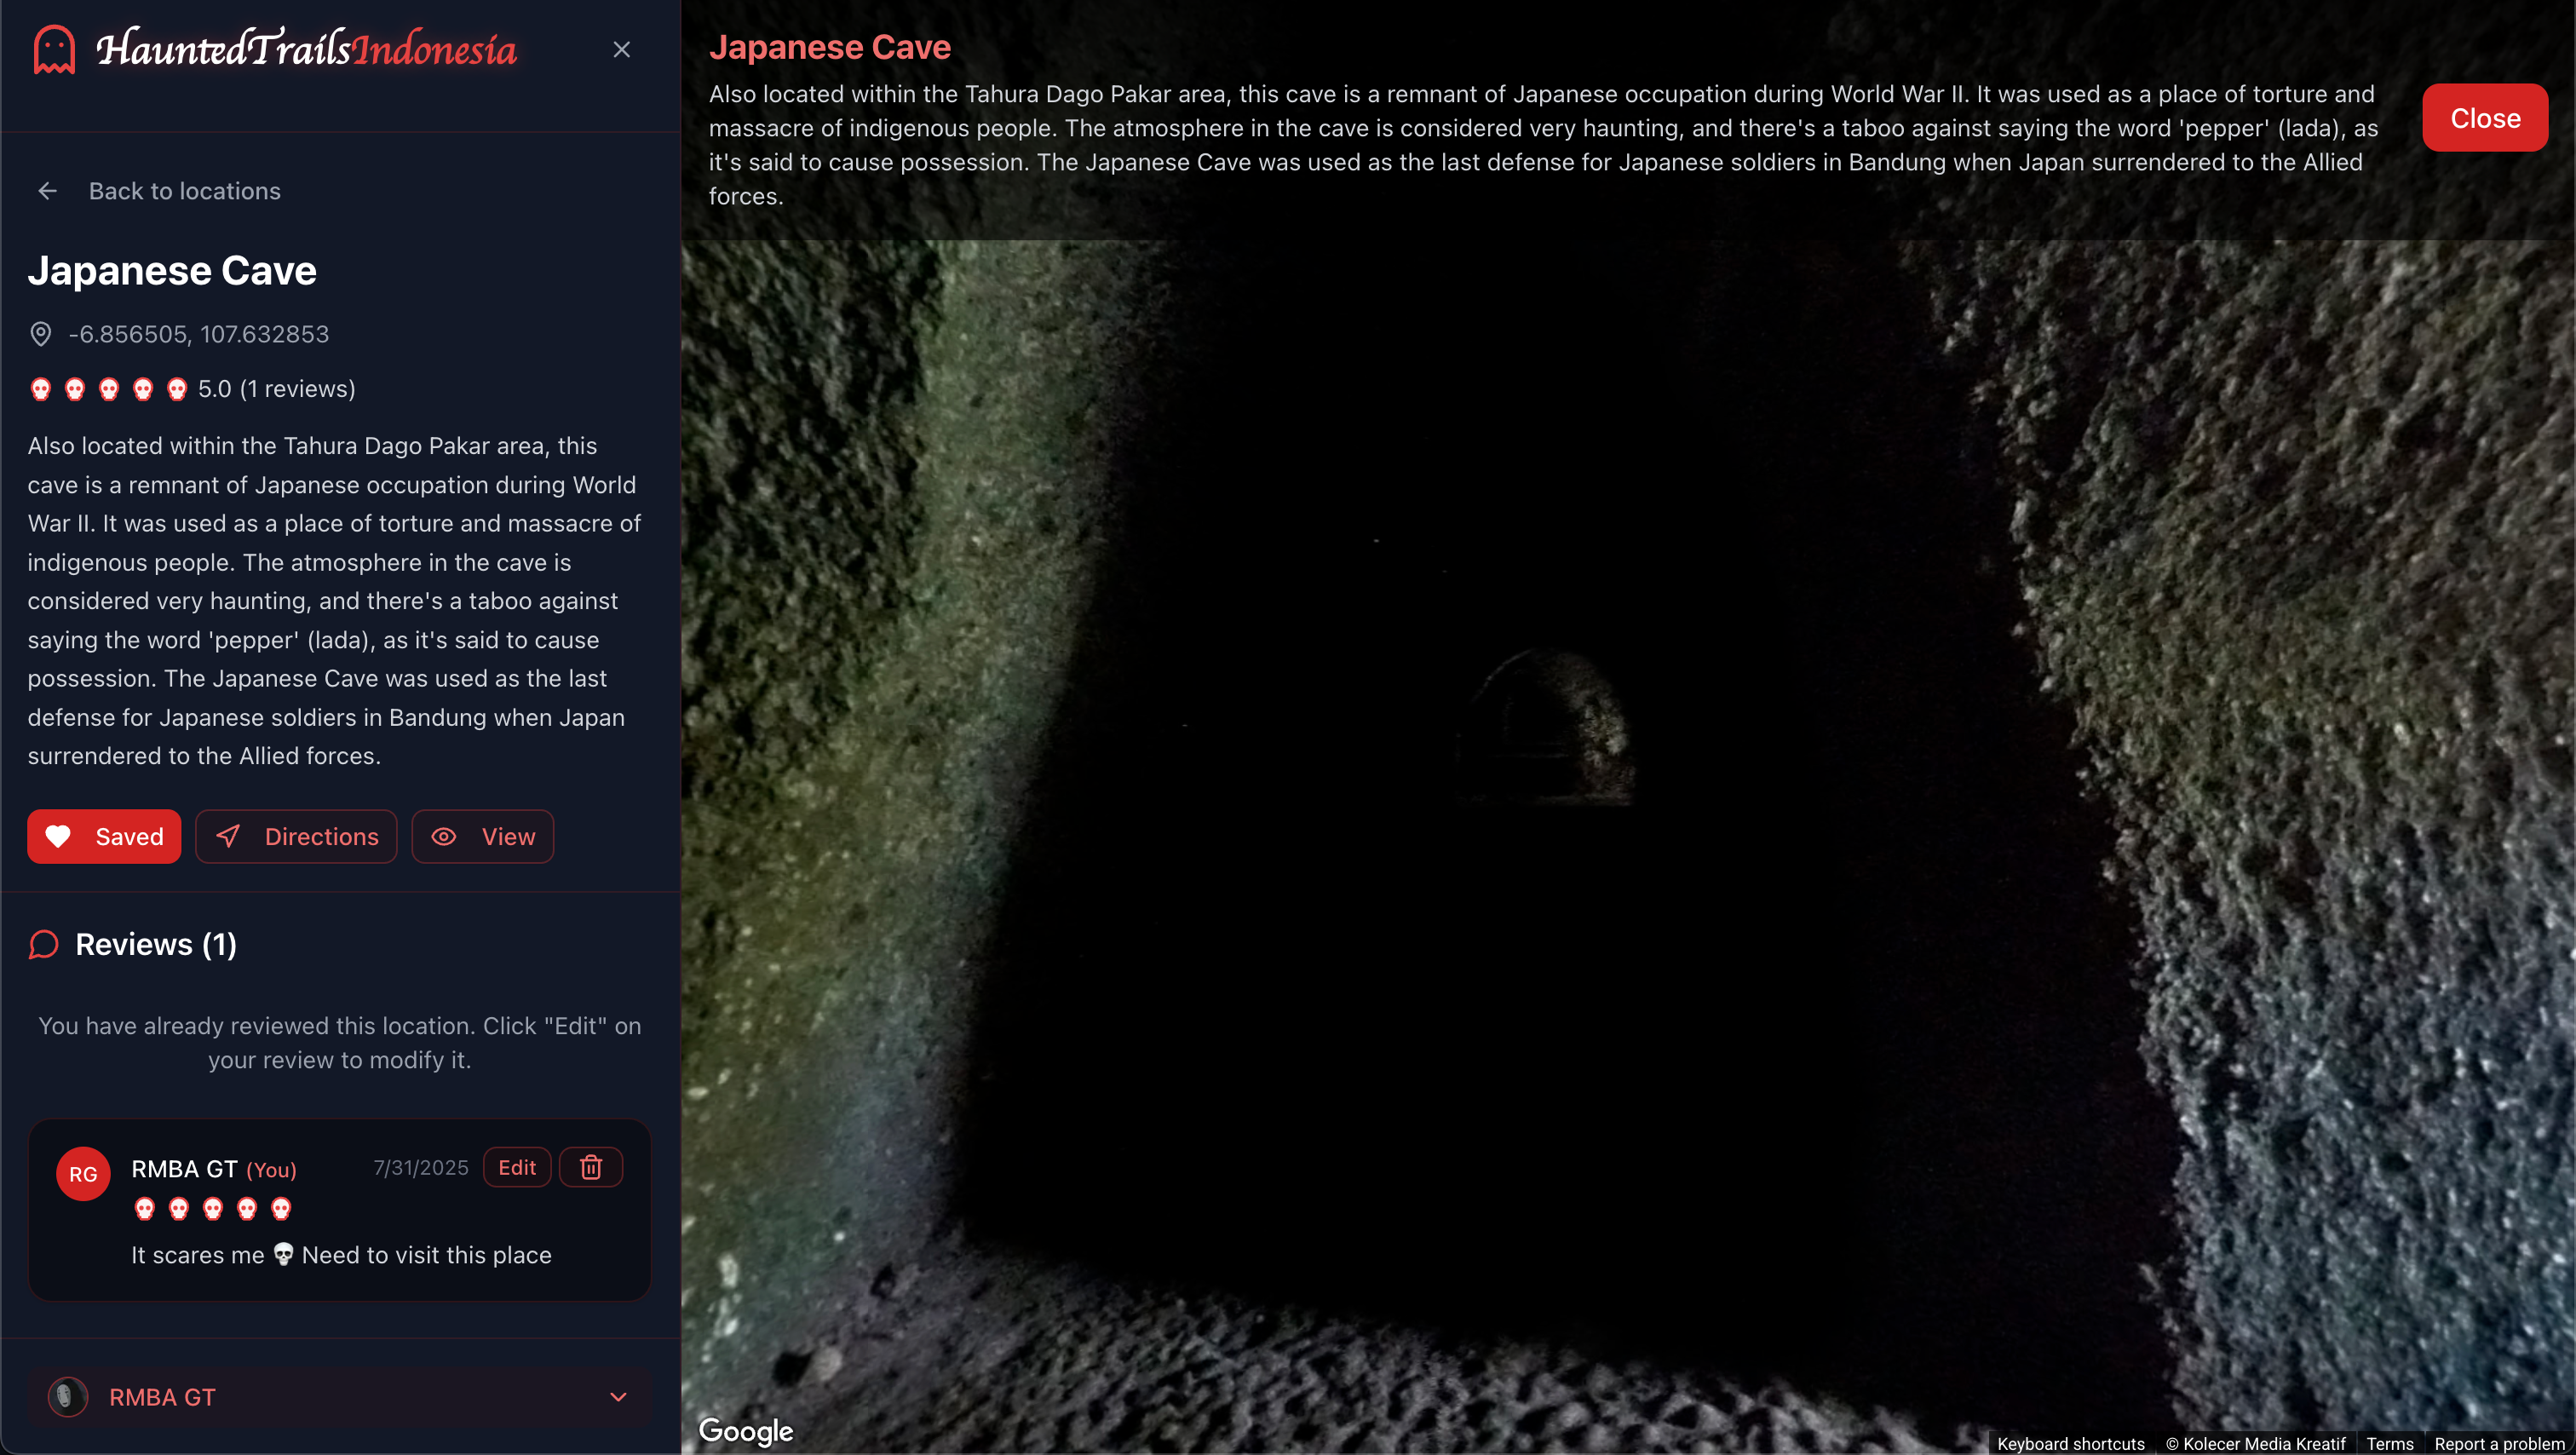Toggle the View eye button

(483, 836)
